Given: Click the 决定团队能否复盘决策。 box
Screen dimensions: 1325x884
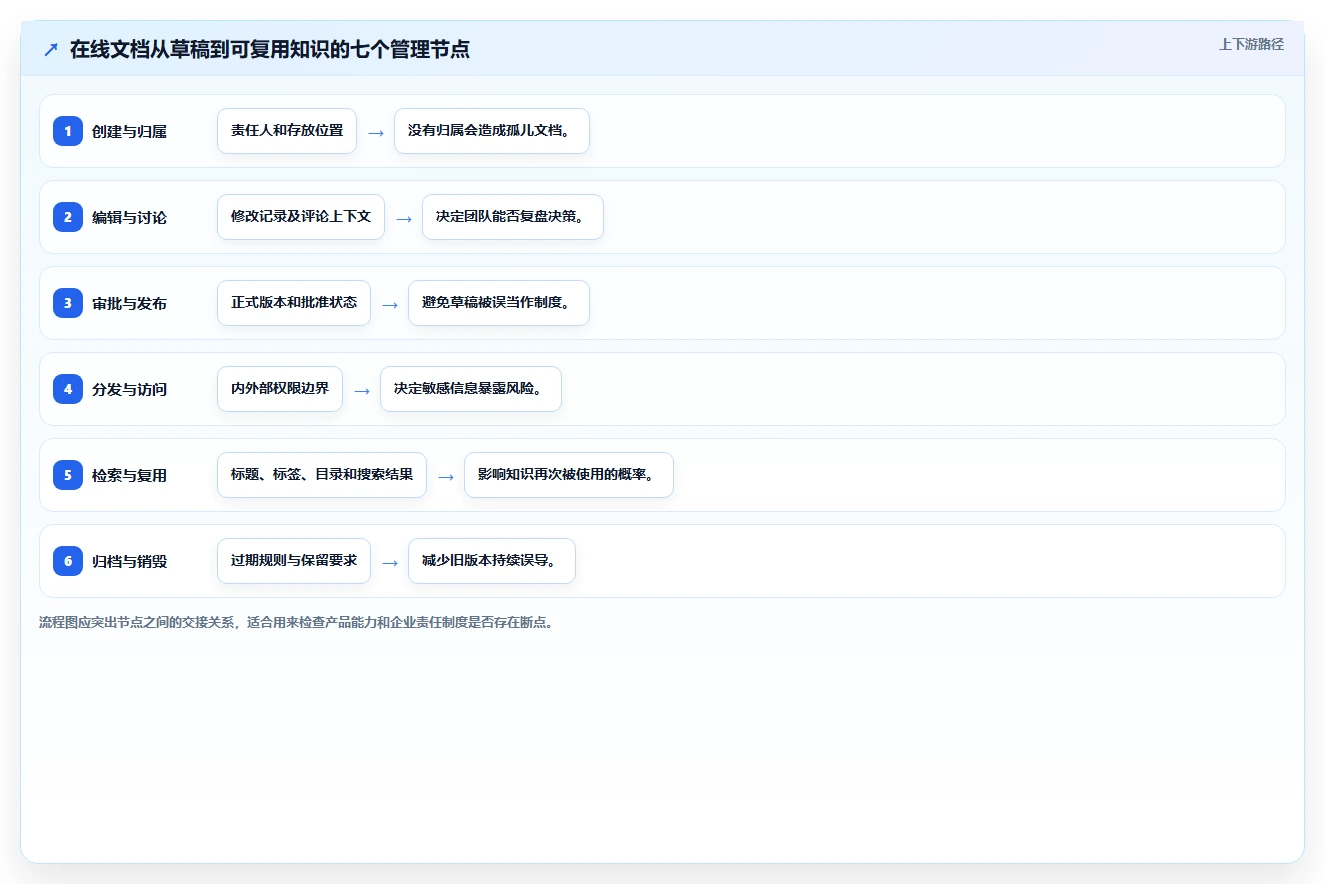Looking at the screenshot, I should pos(513,217).
